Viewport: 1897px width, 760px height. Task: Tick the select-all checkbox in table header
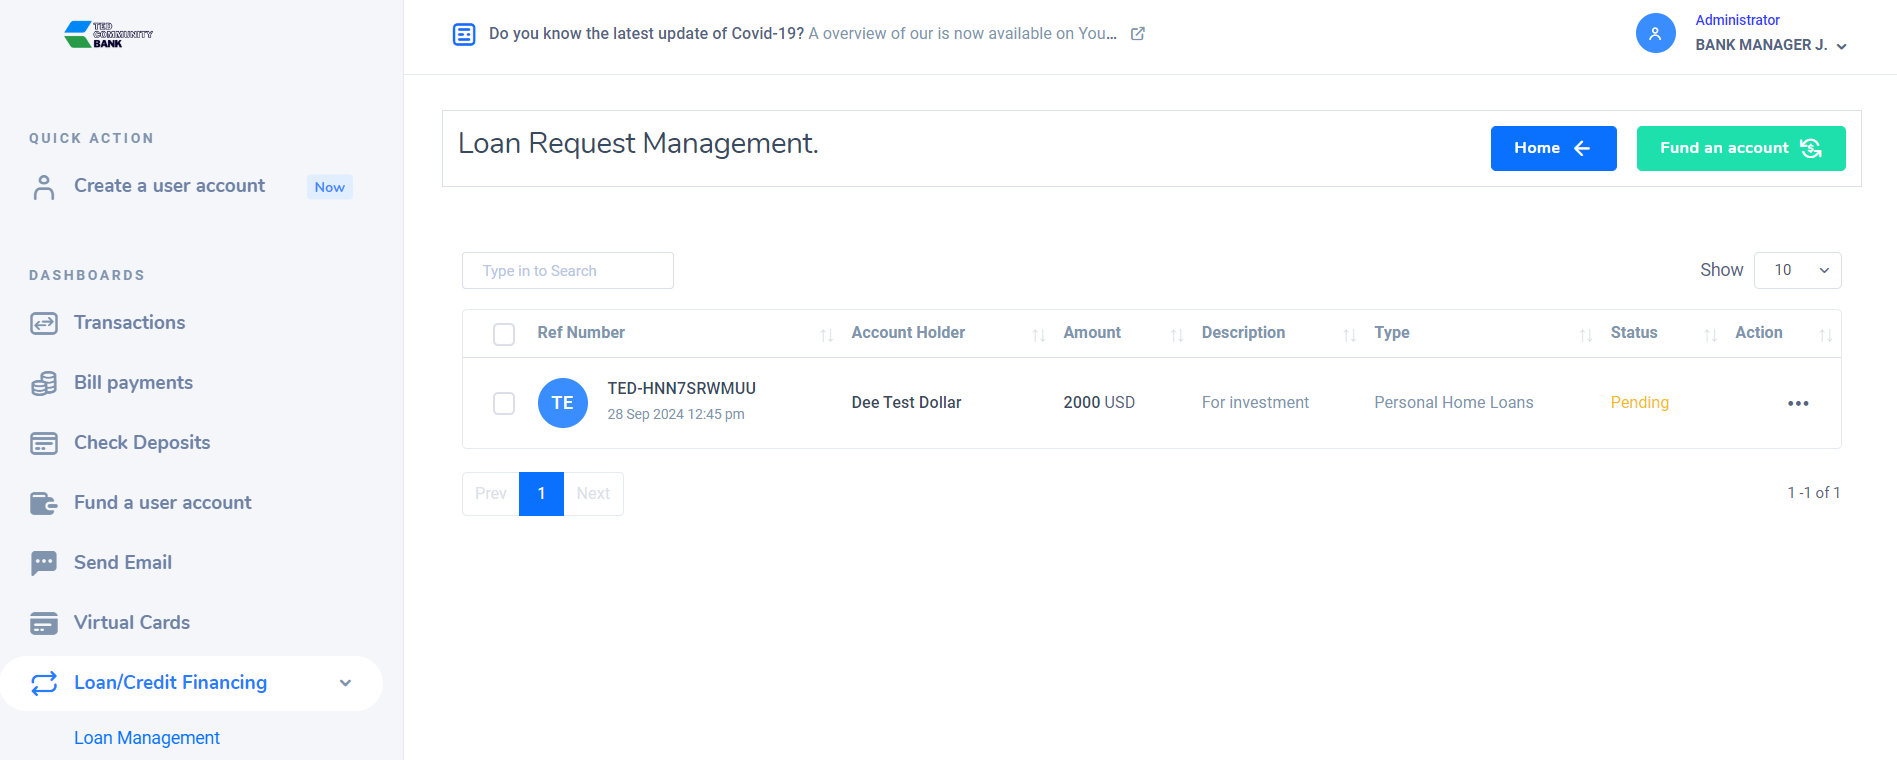coord(504,334)
